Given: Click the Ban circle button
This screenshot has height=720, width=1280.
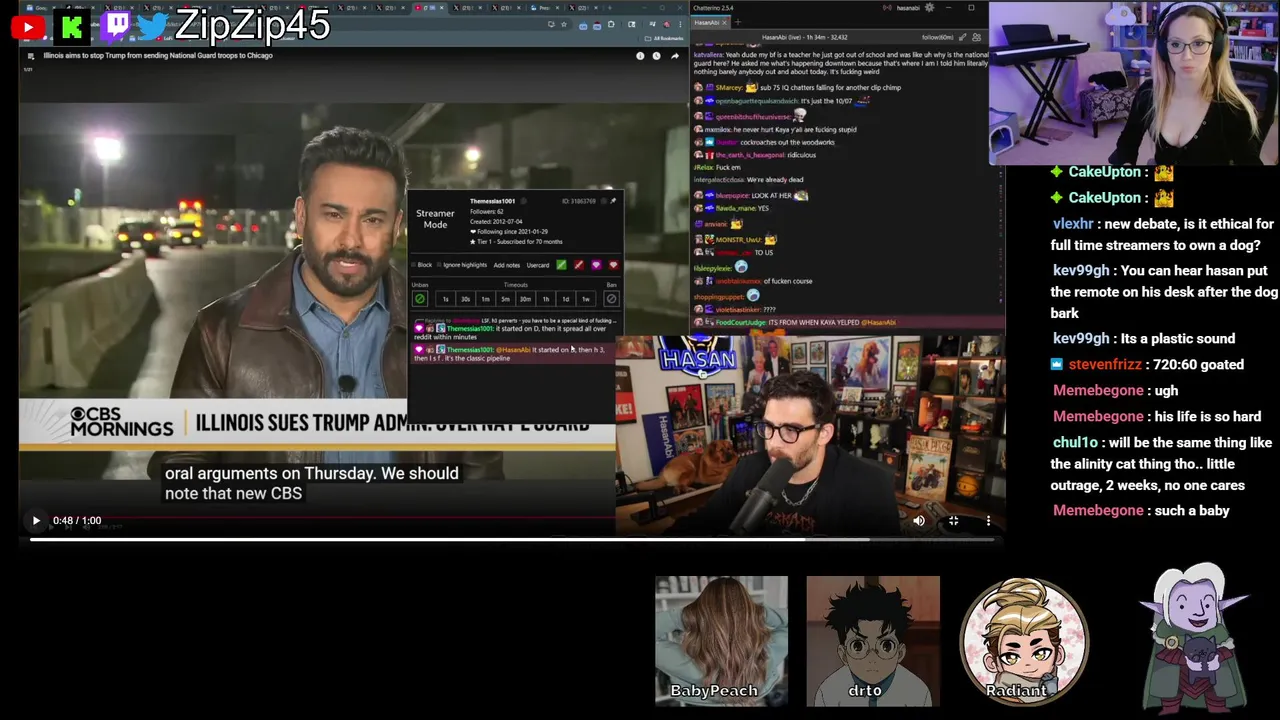Looking at the screenshot, I should 611,299.
